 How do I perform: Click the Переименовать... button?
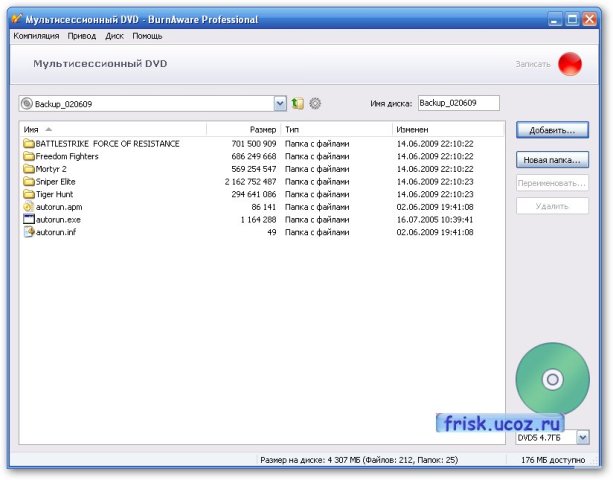click(x=552, y=183)
